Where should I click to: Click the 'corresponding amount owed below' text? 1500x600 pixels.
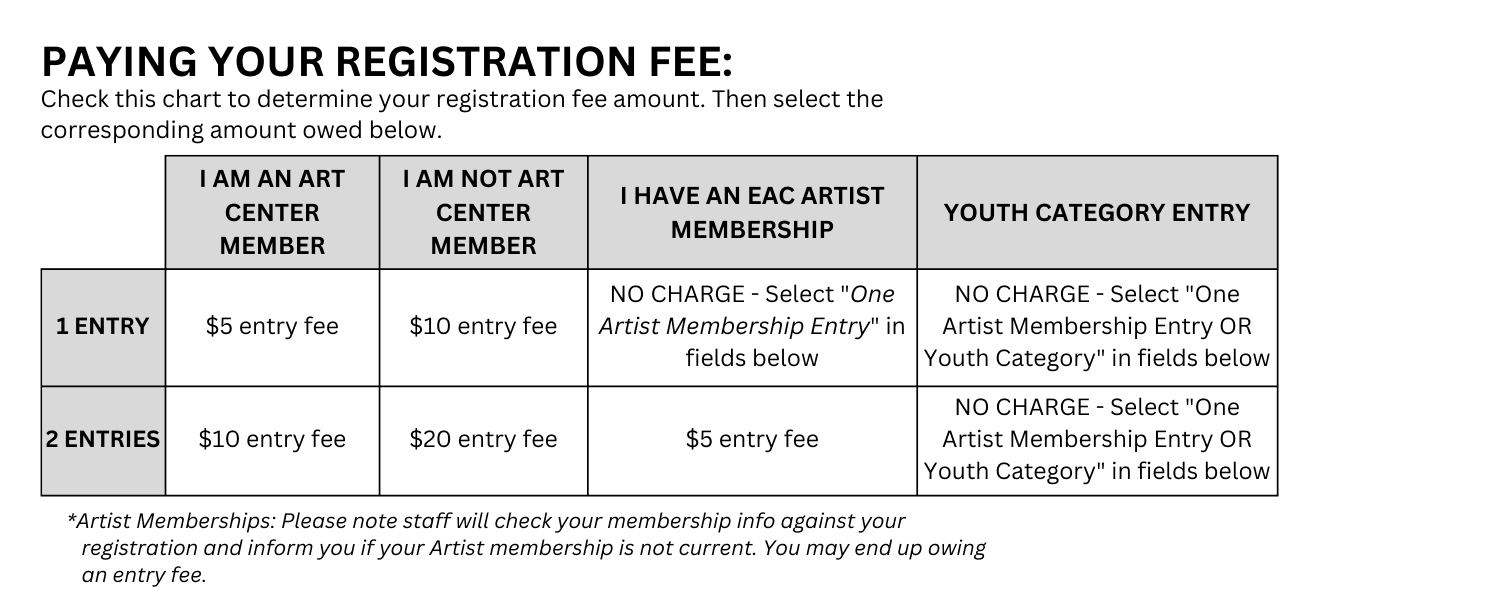coord(241,131)
